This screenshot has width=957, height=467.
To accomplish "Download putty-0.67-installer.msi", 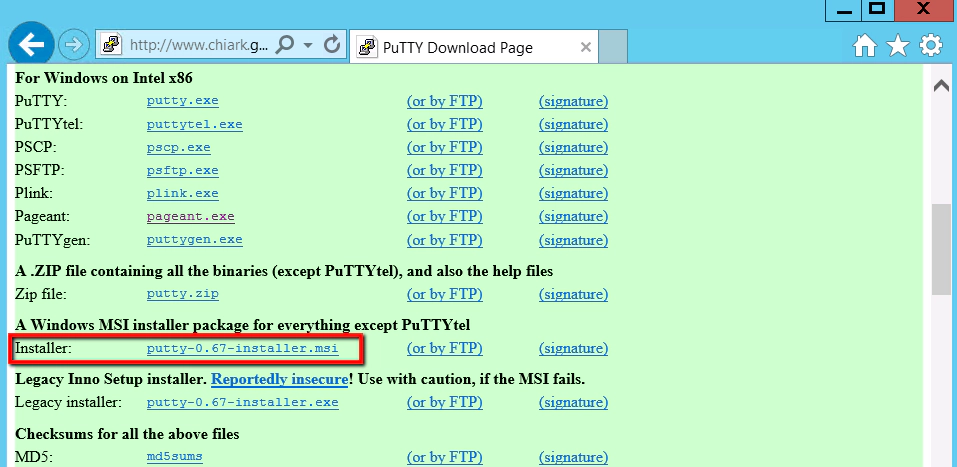I will tap(242, 349).
